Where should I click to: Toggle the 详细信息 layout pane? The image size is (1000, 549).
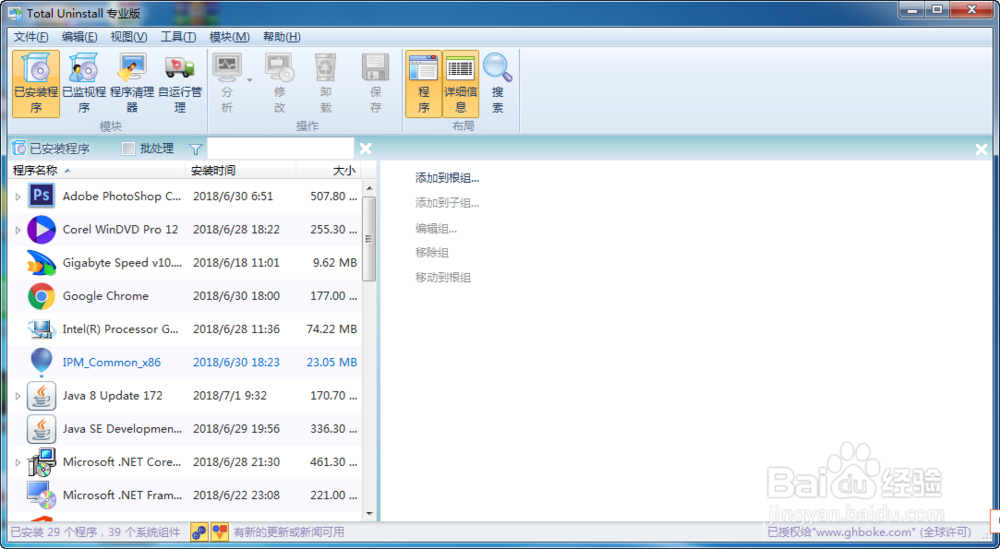pyautogui.click(x=460, y=84)
